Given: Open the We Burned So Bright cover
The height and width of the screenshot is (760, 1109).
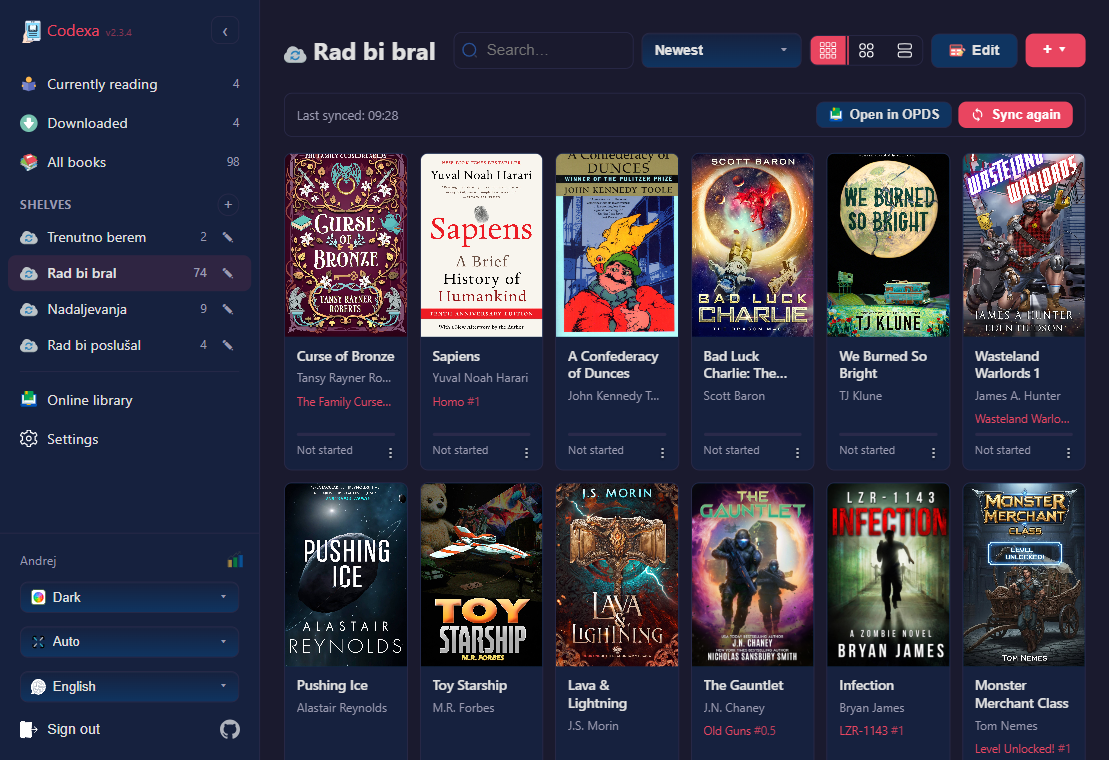Looking at the screenshot, I should point(888,245).
